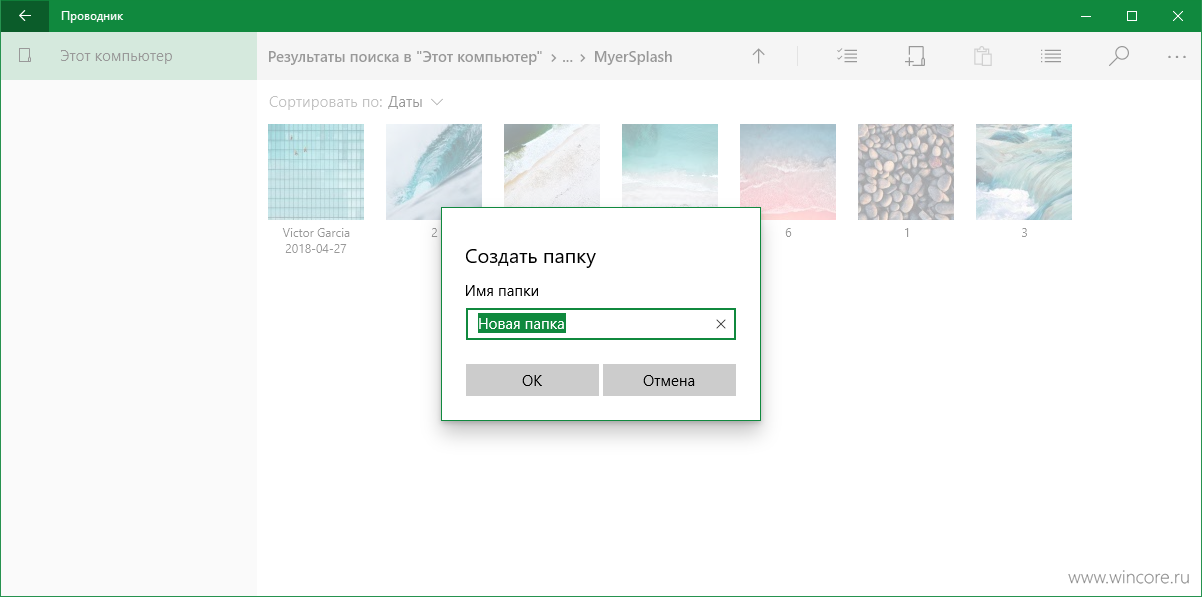Click breadcrumb 'Результаты поиска в "Этот компьютер"'

pyautogui.click(x=405, y=57)
